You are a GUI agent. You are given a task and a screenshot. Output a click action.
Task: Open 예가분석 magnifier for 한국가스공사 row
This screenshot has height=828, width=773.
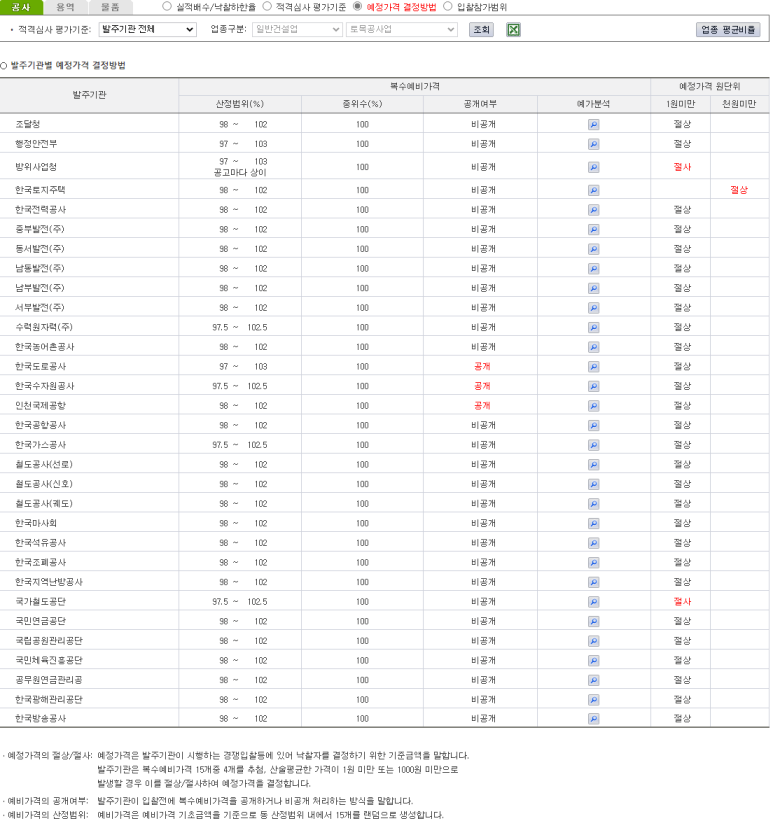593,445
